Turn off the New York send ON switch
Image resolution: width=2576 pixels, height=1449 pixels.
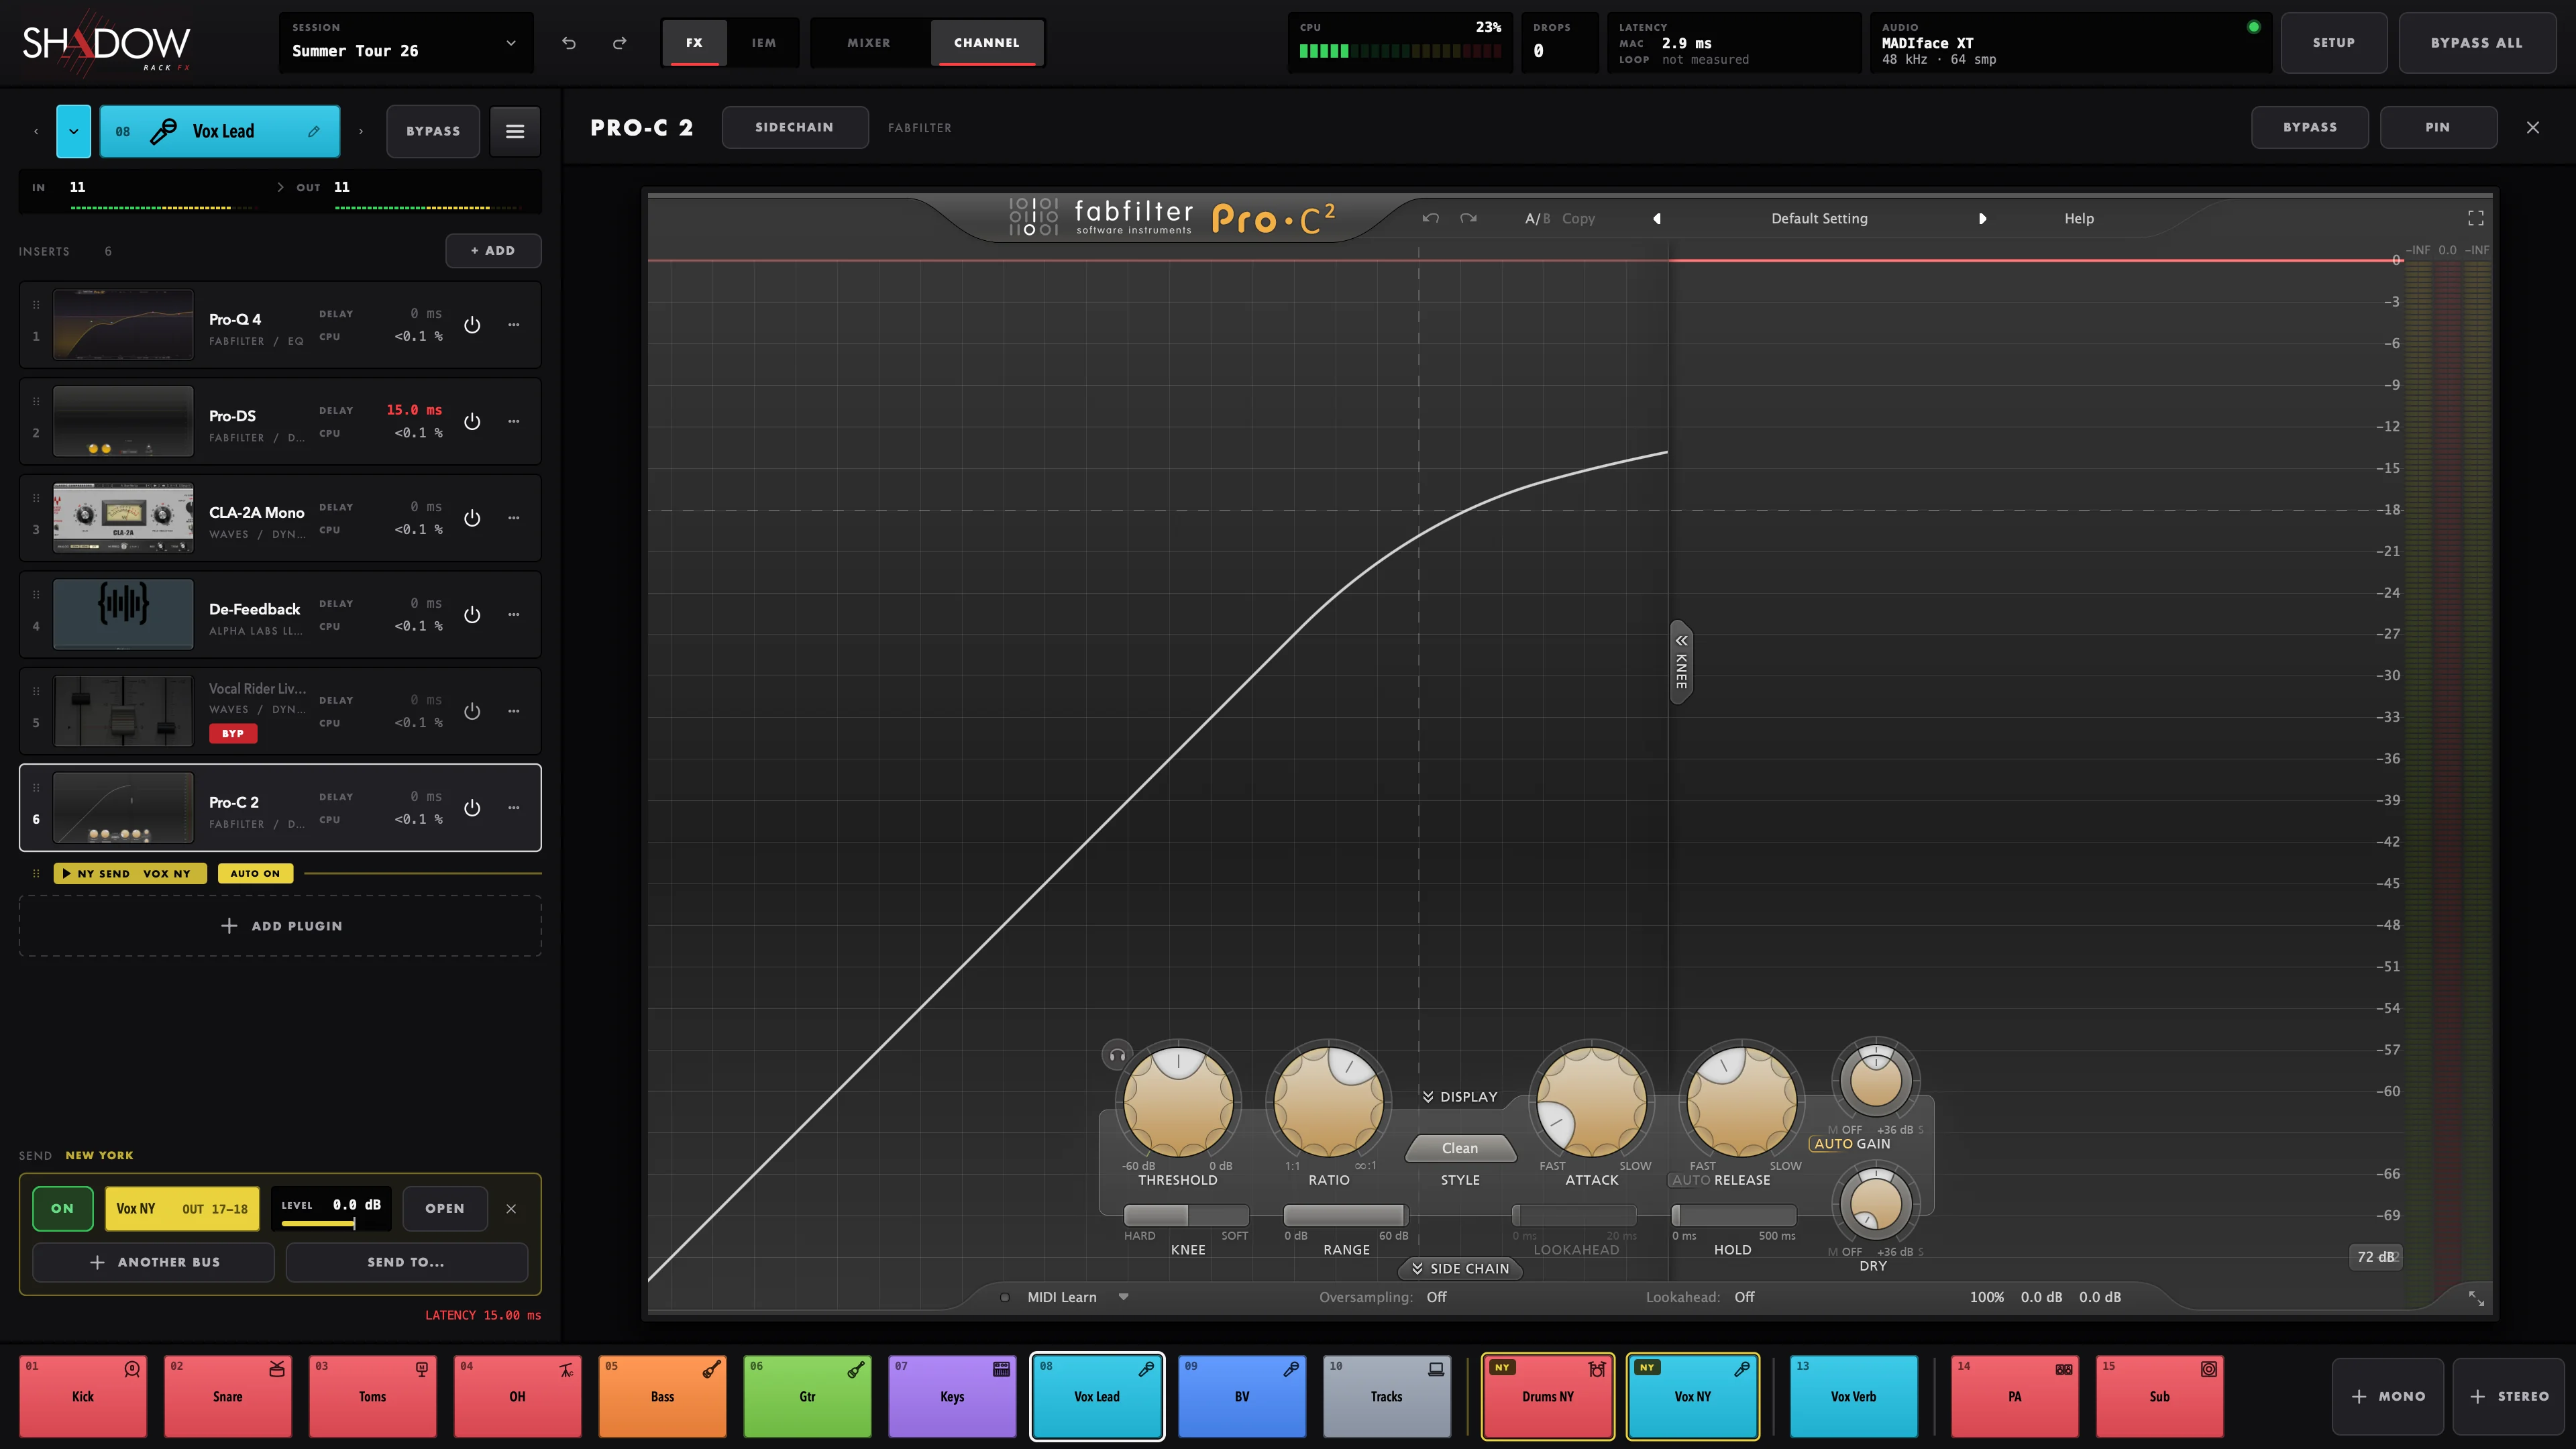coord(62,1208)
